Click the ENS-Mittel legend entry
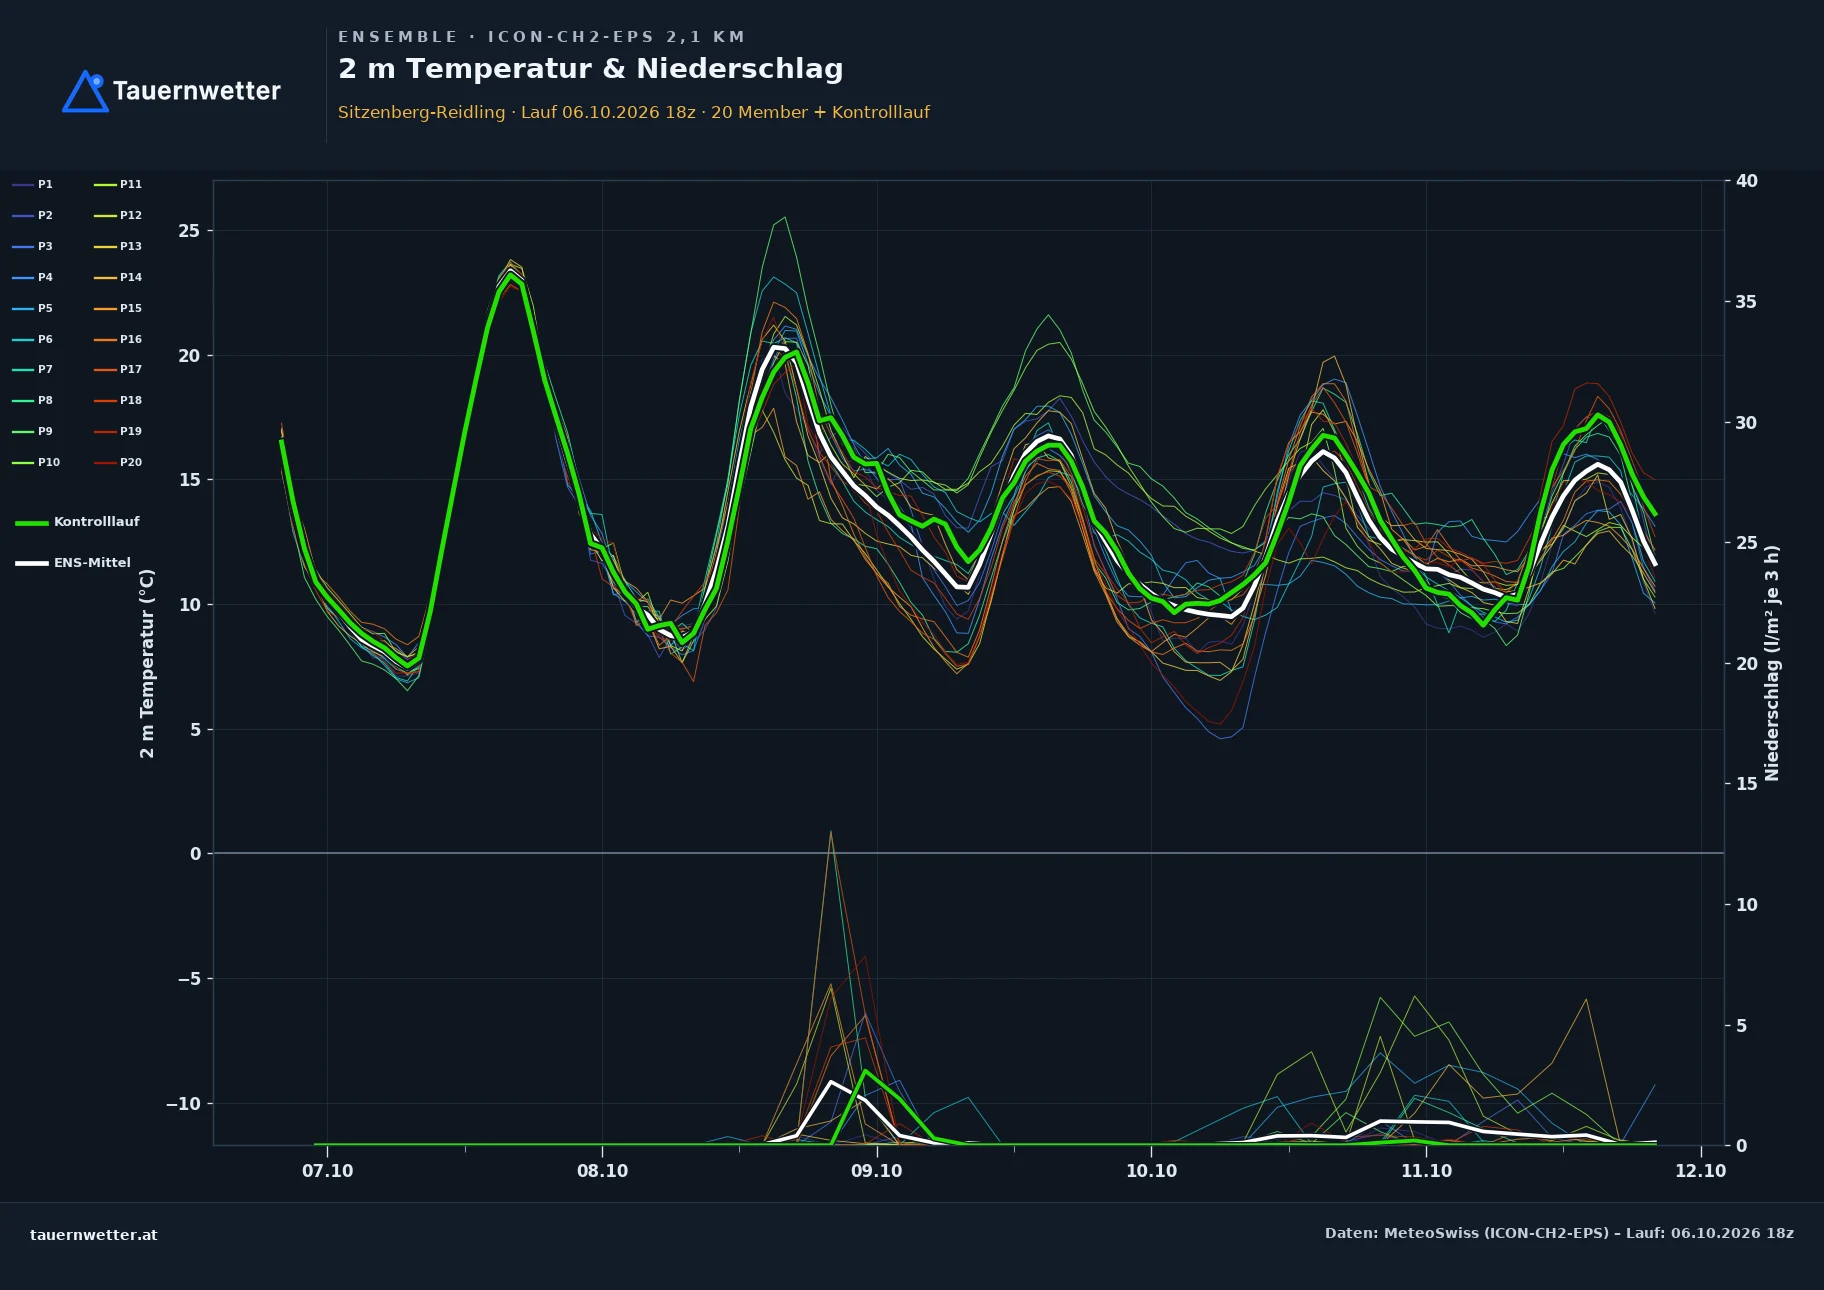The width and height of the screenshot is (1824, 1290). pos(73,563)
